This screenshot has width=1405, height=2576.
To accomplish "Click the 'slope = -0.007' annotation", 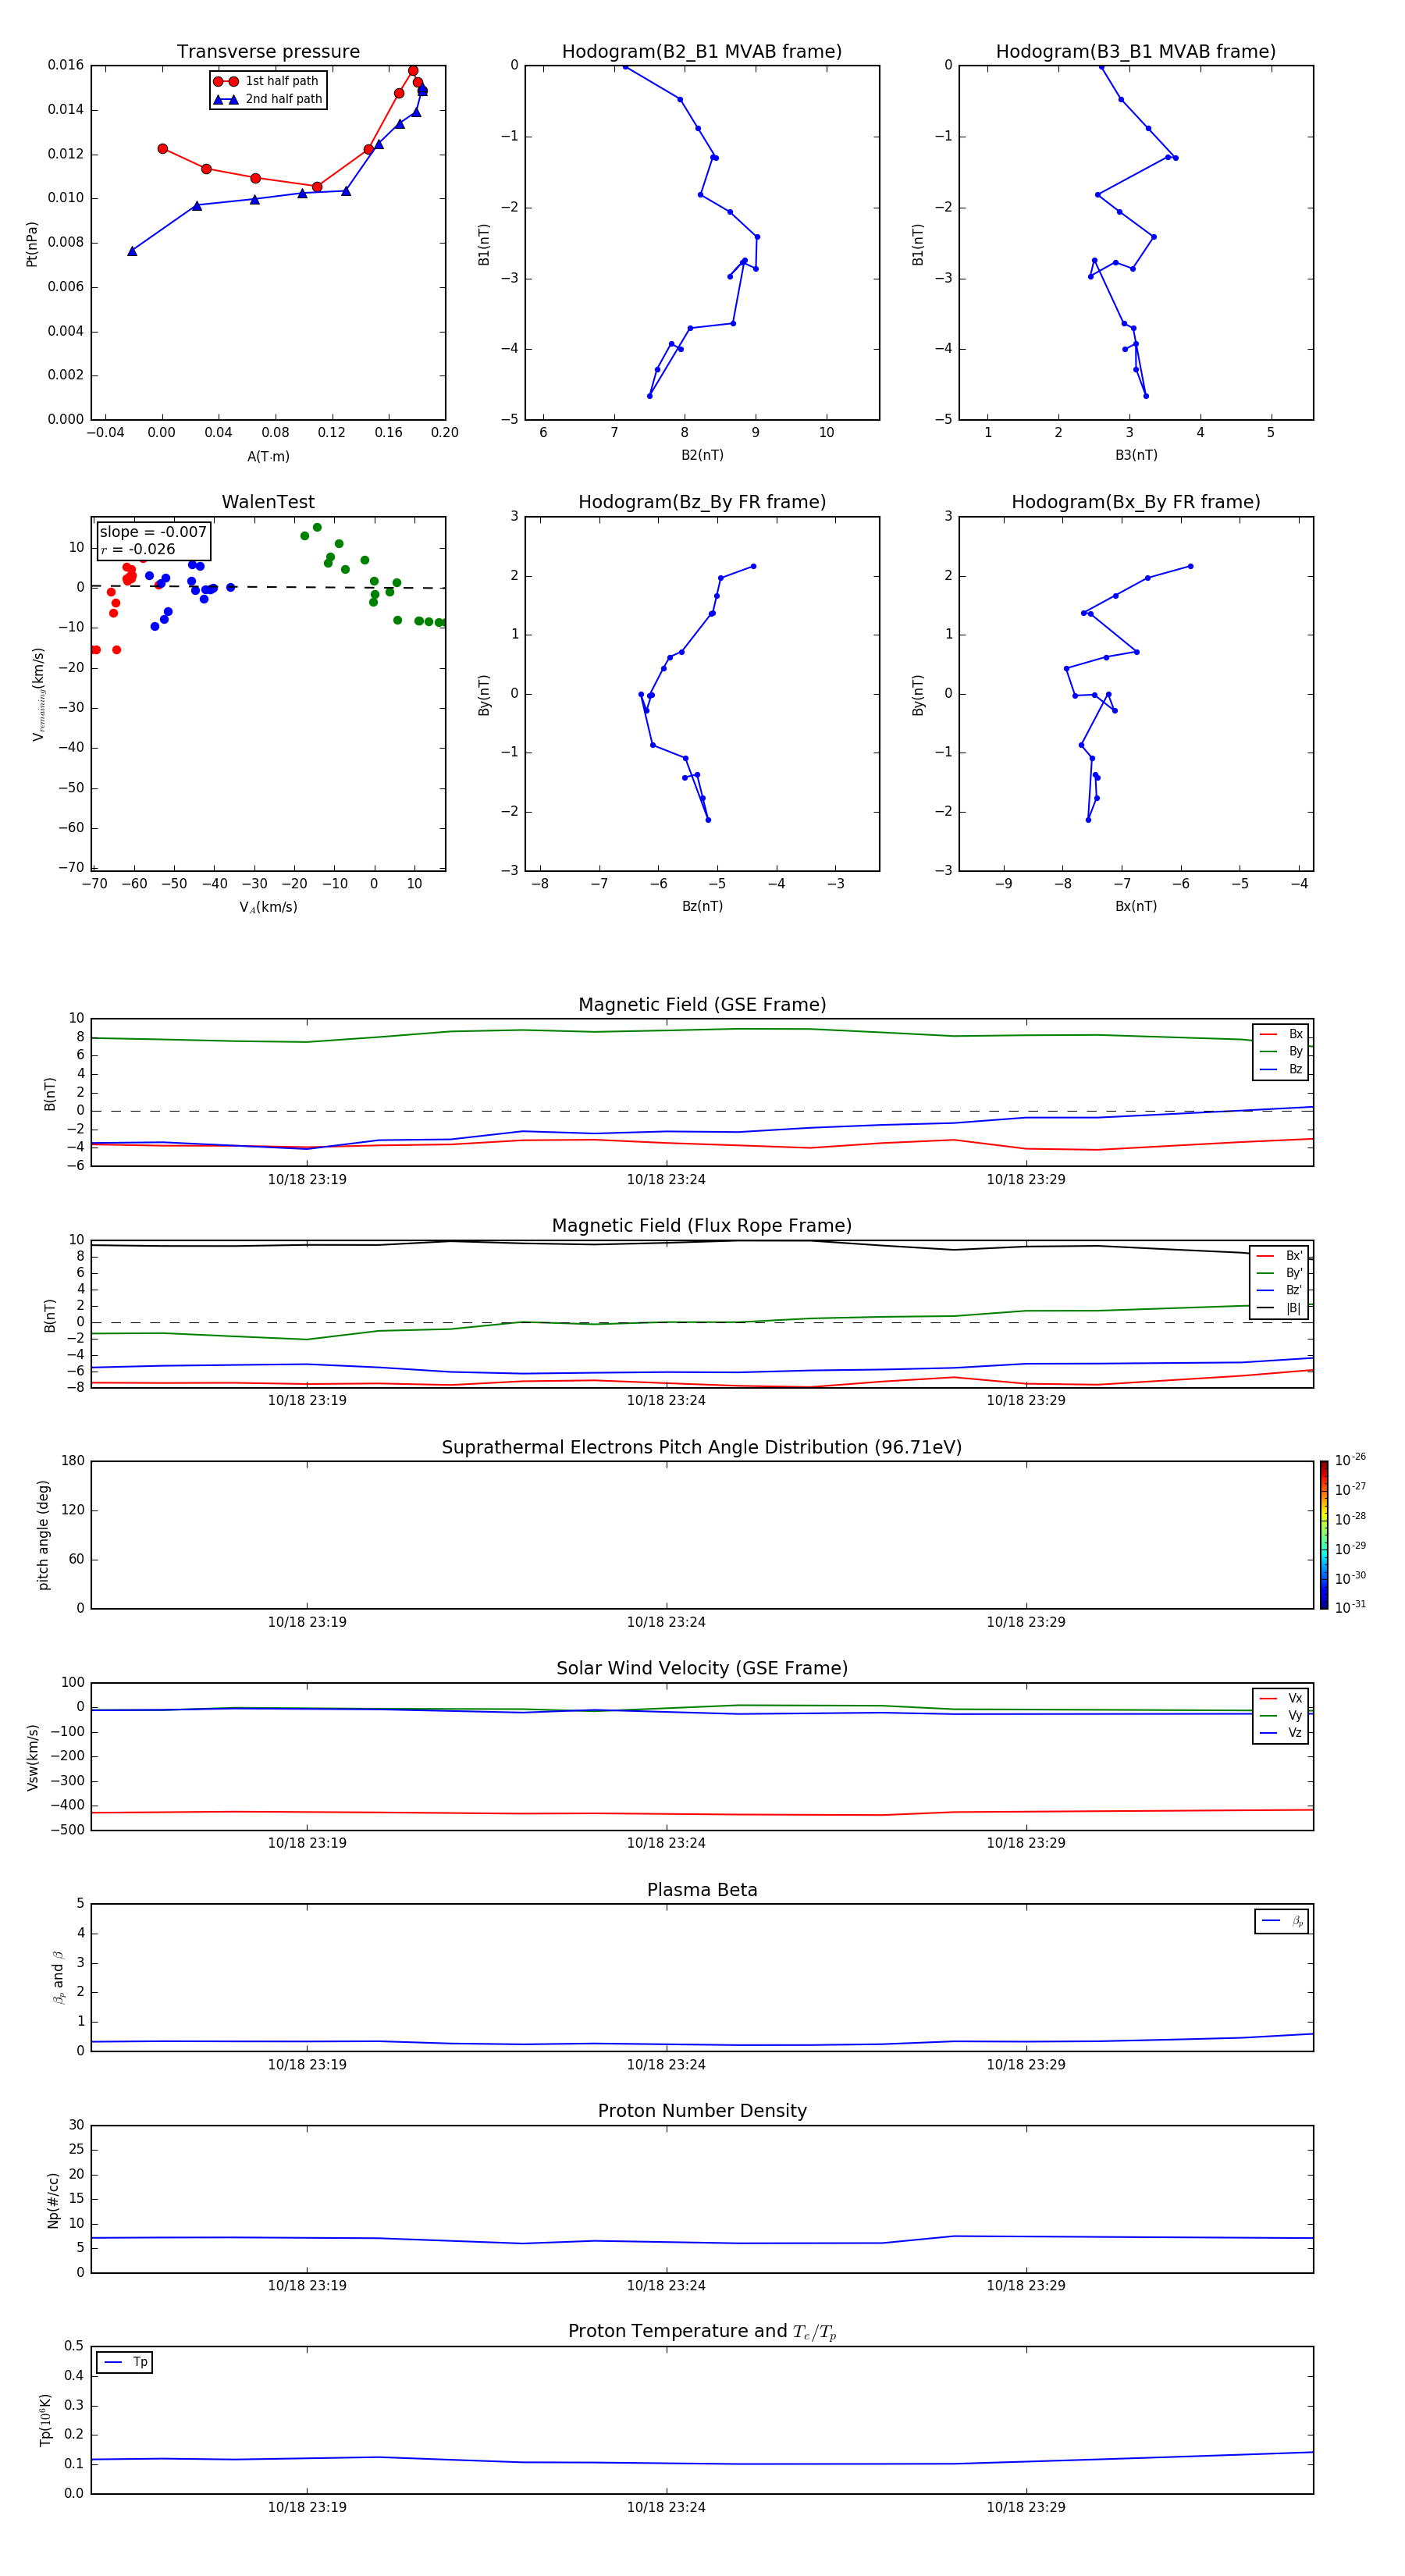I will pyautogui.click(x=153, y=532).
